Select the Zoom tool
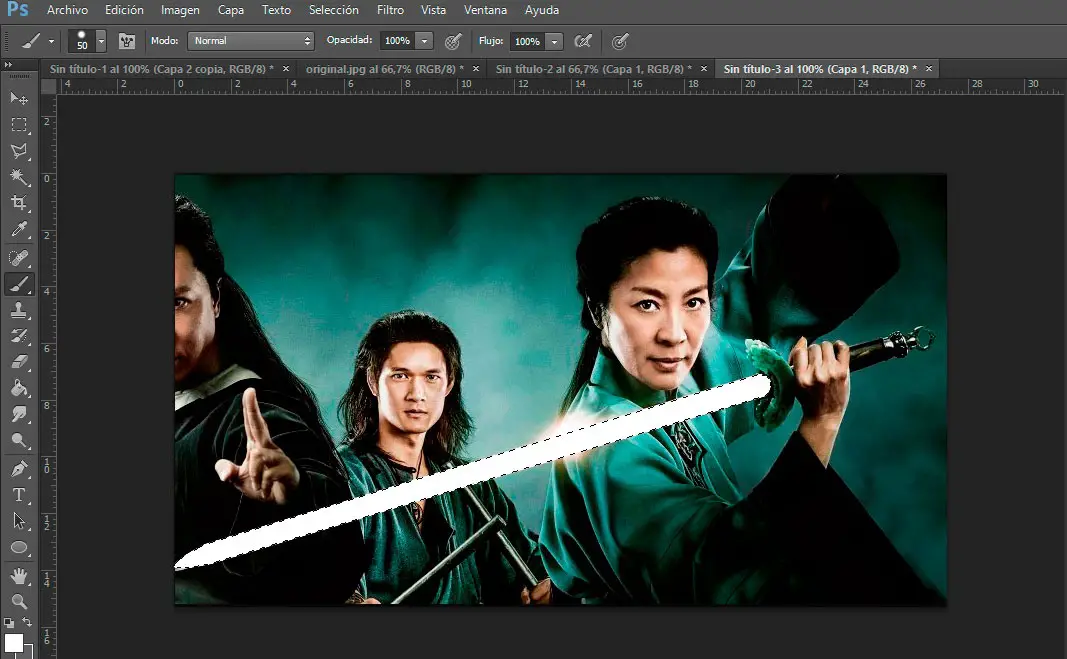The width and height of the screenshot is (1067, 659). coord(19,602)
